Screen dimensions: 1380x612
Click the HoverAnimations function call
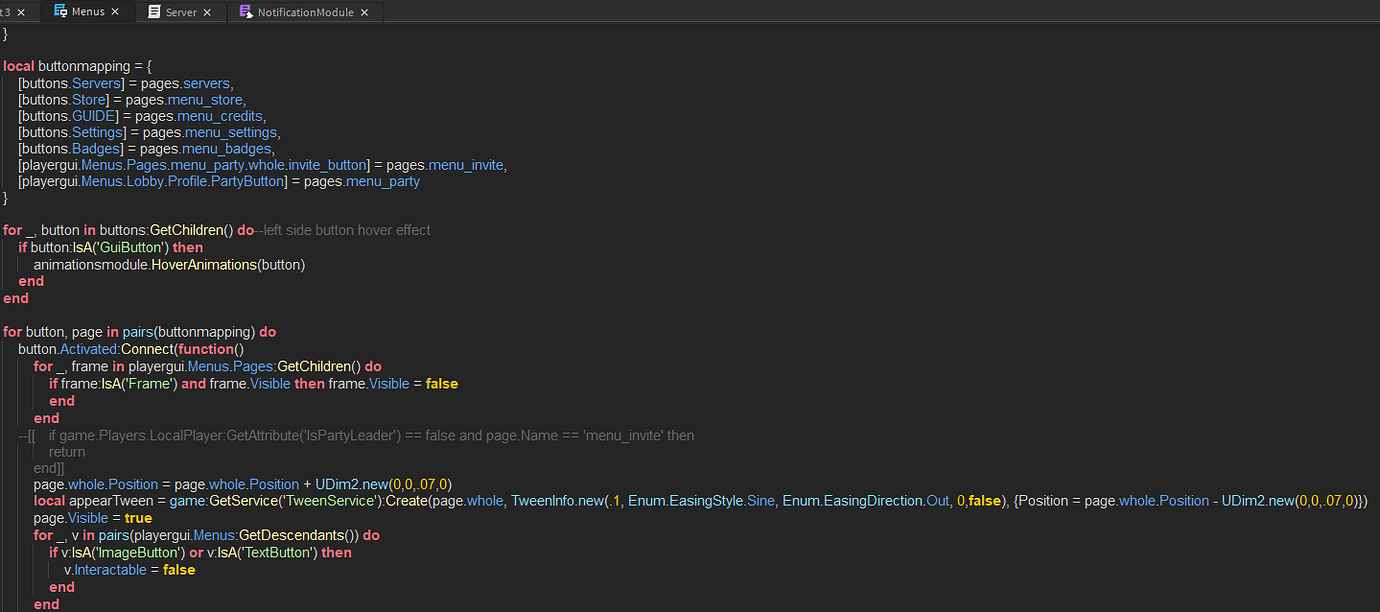point(207,264)
